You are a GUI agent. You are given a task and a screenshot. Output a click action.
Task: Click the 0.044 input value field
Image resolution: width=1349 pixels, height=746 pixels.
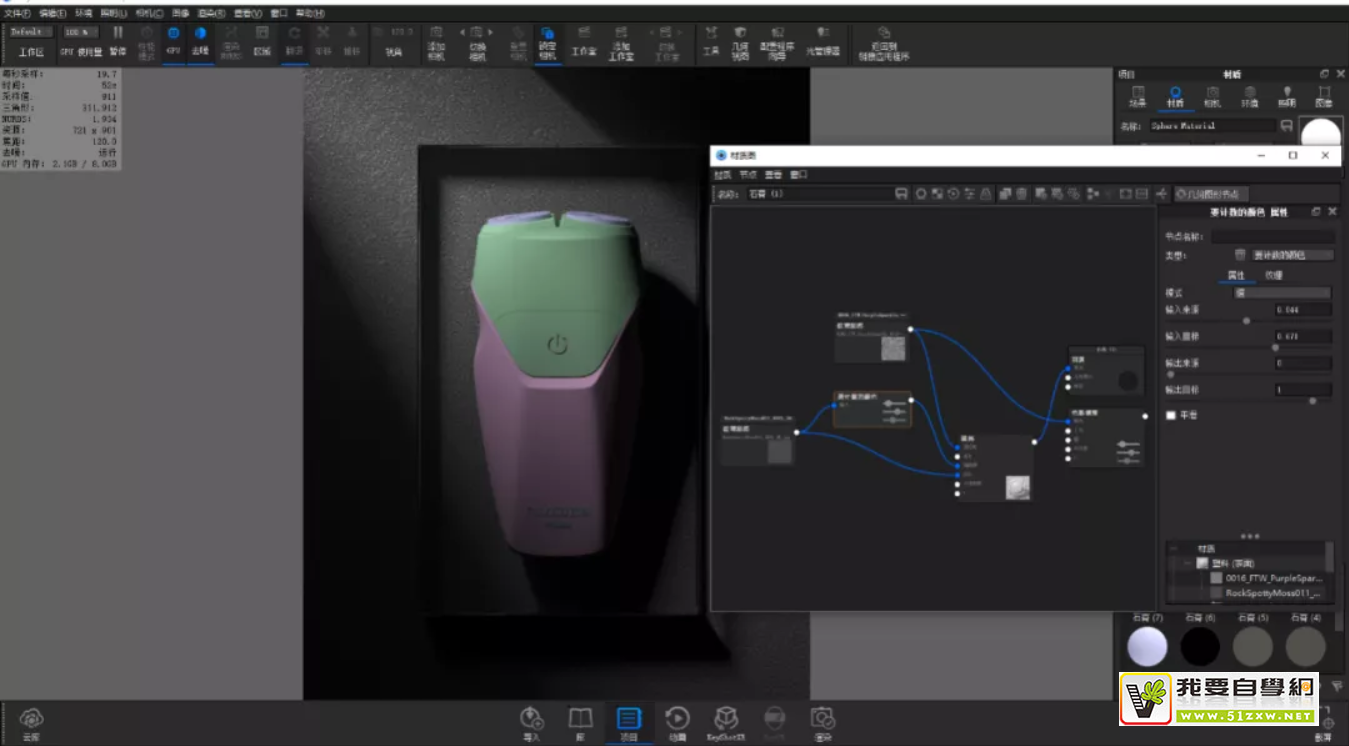(x=1302, y=310)
